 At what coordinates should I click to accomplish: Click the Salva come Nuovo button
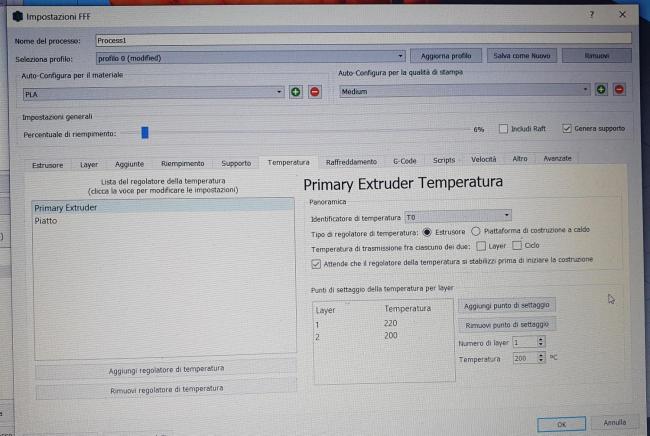521,55
